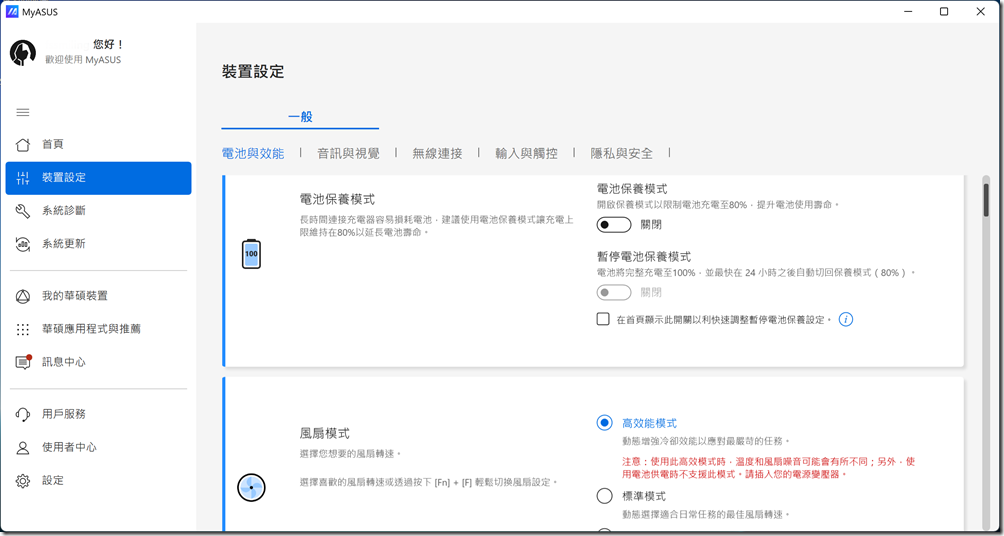Open 系統更新 update icon

click(23, 244)
